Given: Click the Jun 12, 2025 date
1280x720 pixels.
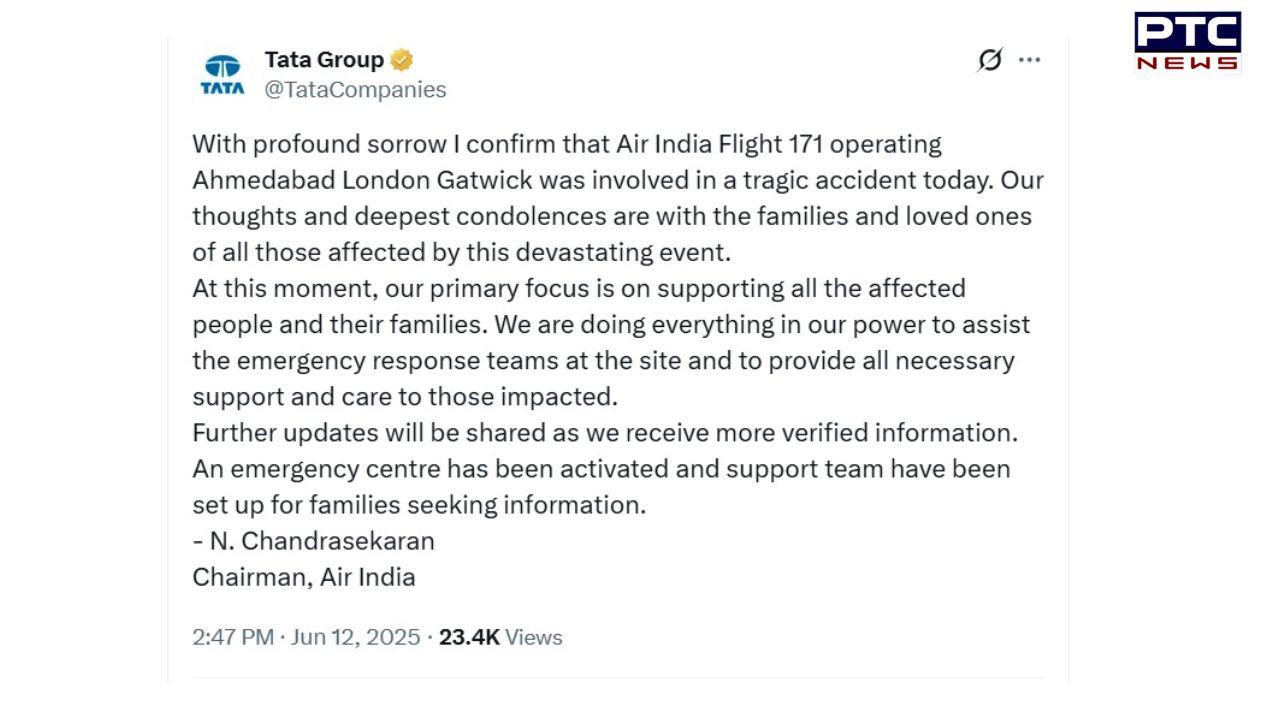Looking at the screenshot, I should (355, 637).
